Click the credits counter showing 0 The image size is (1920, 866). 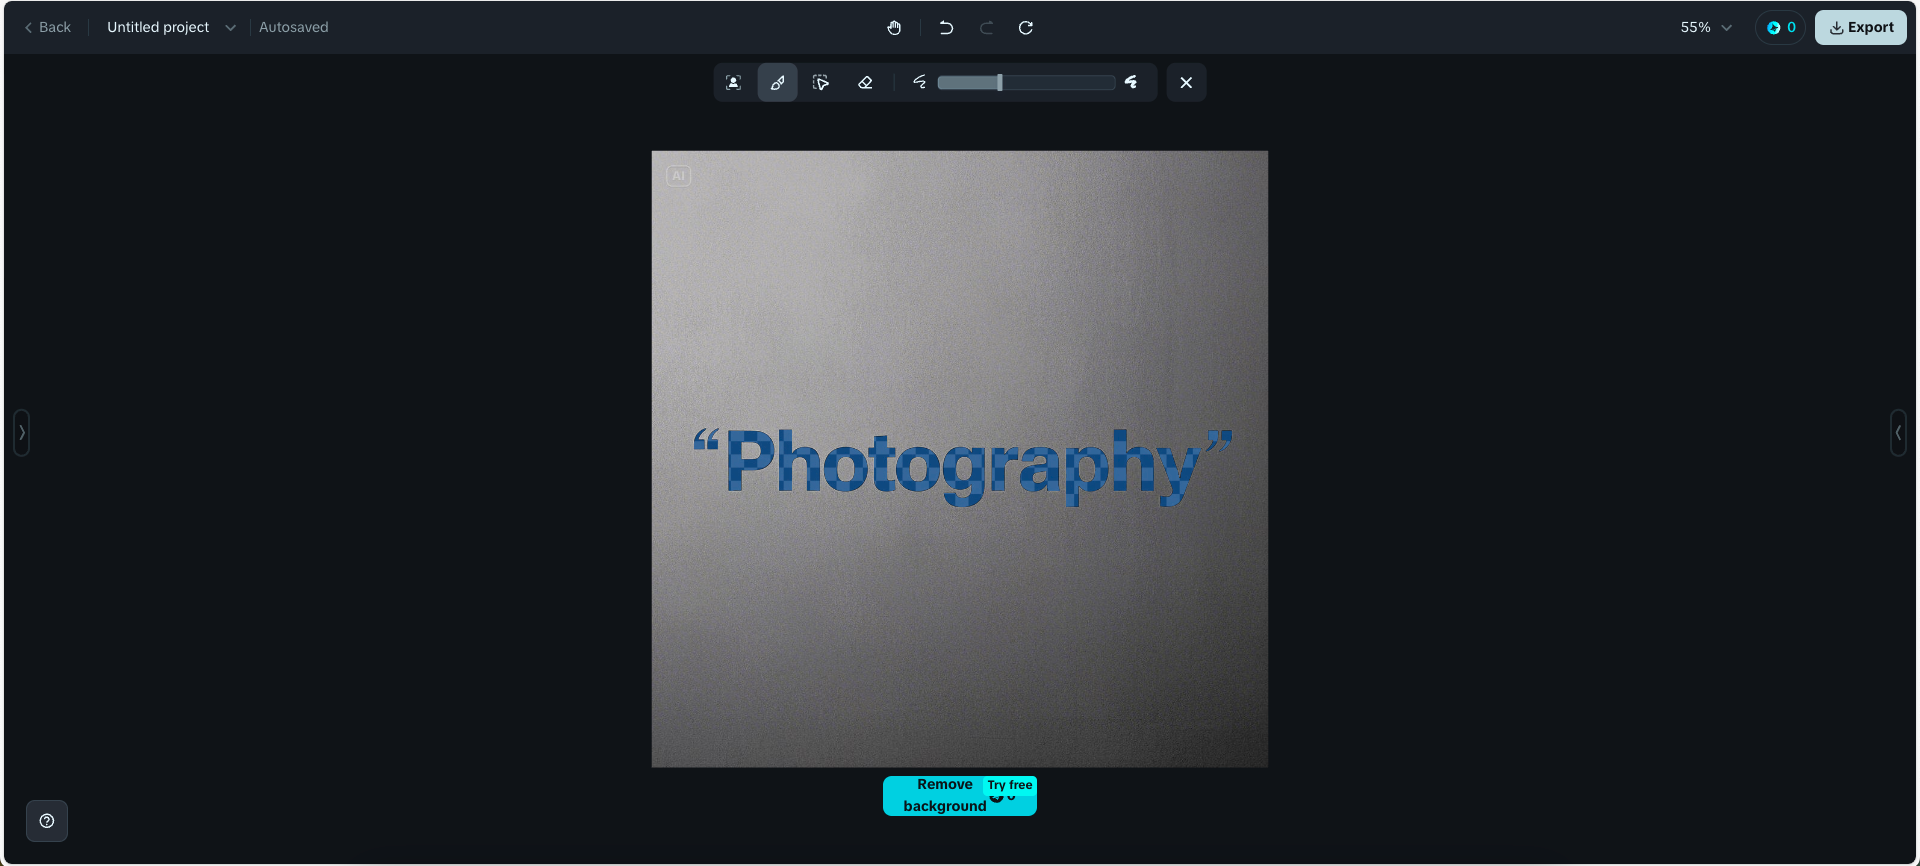(x=1781, y=28)
